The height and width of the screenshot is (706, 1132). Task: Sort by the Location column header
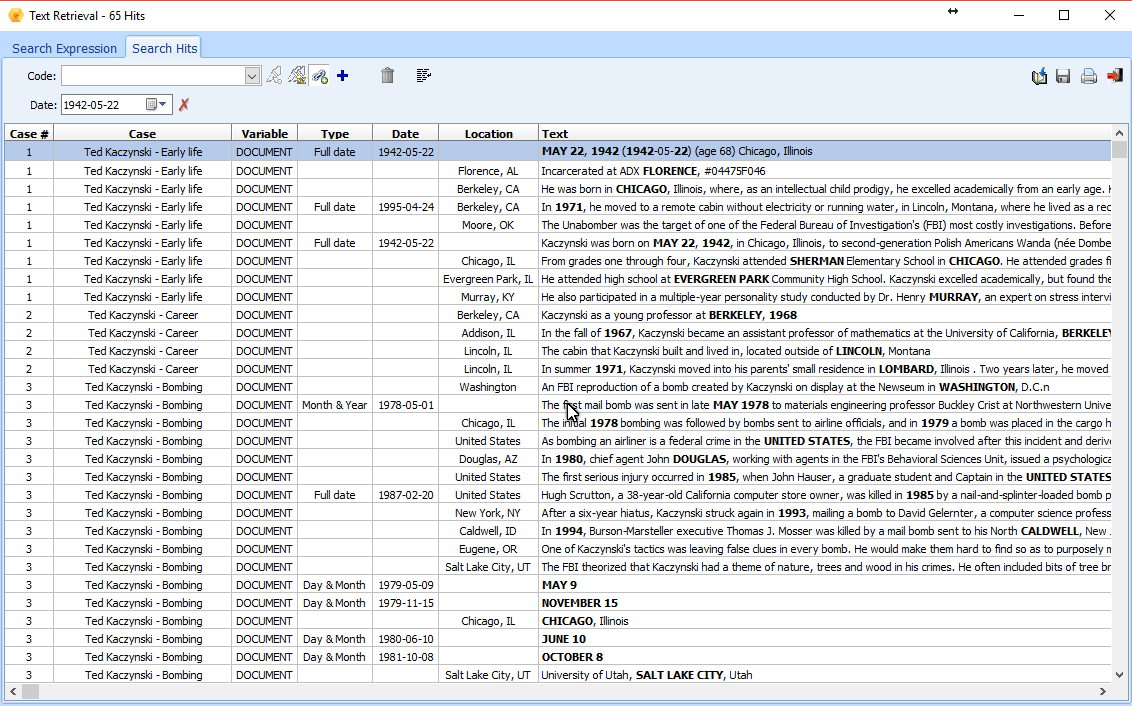coord(488,134)
